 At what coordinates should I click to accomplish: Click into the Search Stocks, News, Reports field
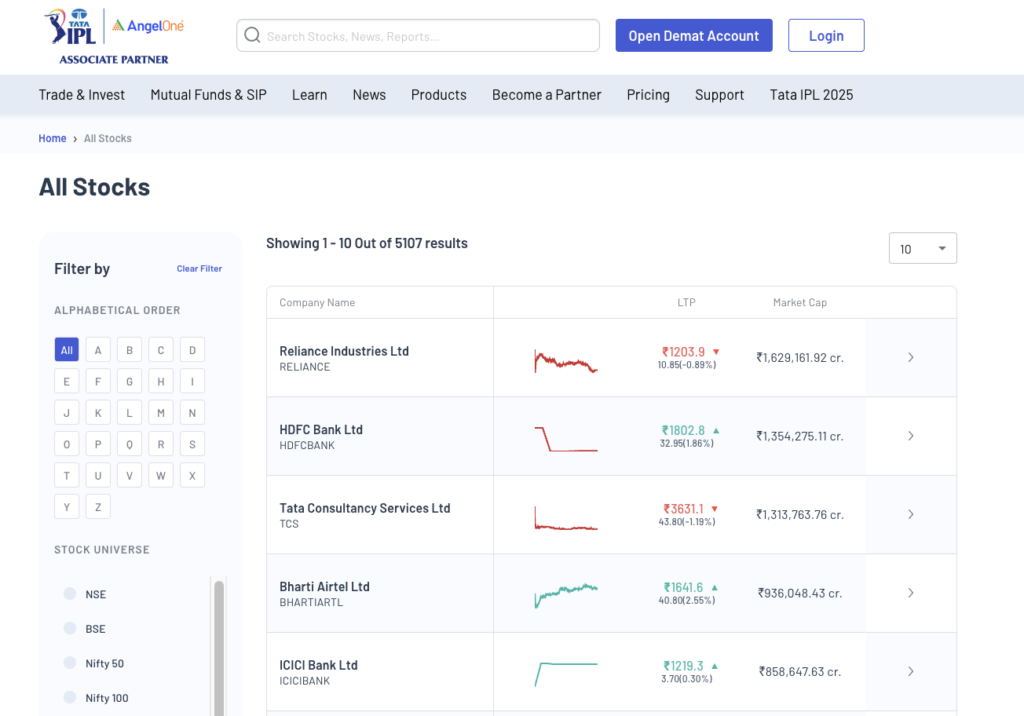[x=418, y=35]
